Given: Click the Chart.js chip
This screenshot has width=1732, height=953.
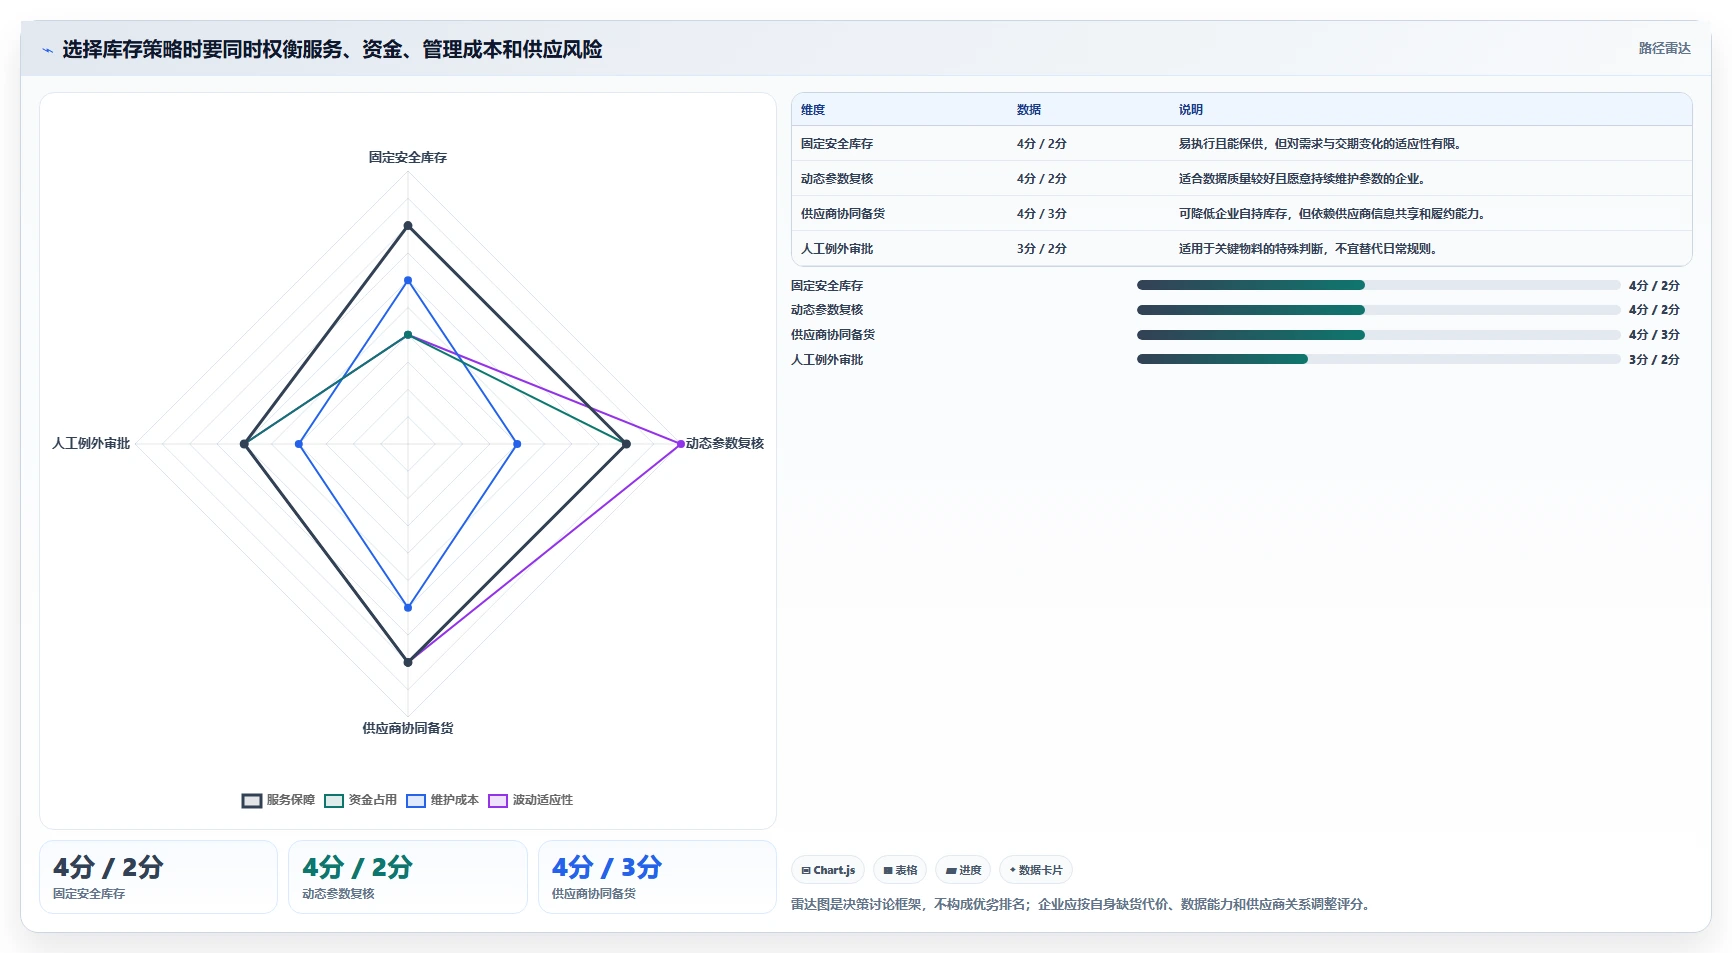Looking at the screenshot, I should 828,870.
